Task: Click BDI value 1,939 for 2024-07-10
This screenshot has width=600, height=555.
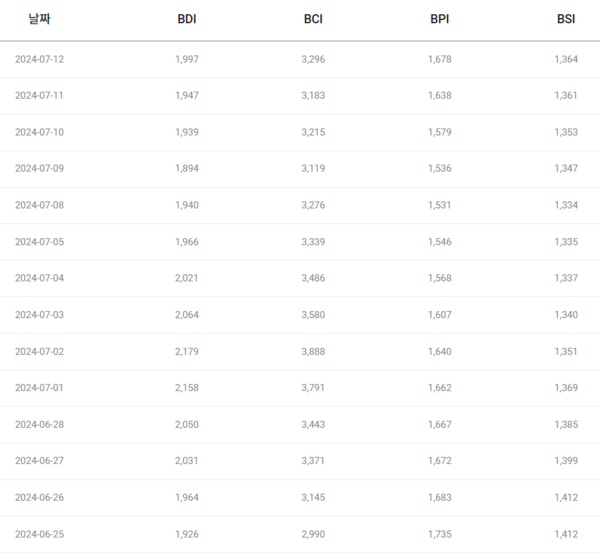Action: [x=187, y=132]
